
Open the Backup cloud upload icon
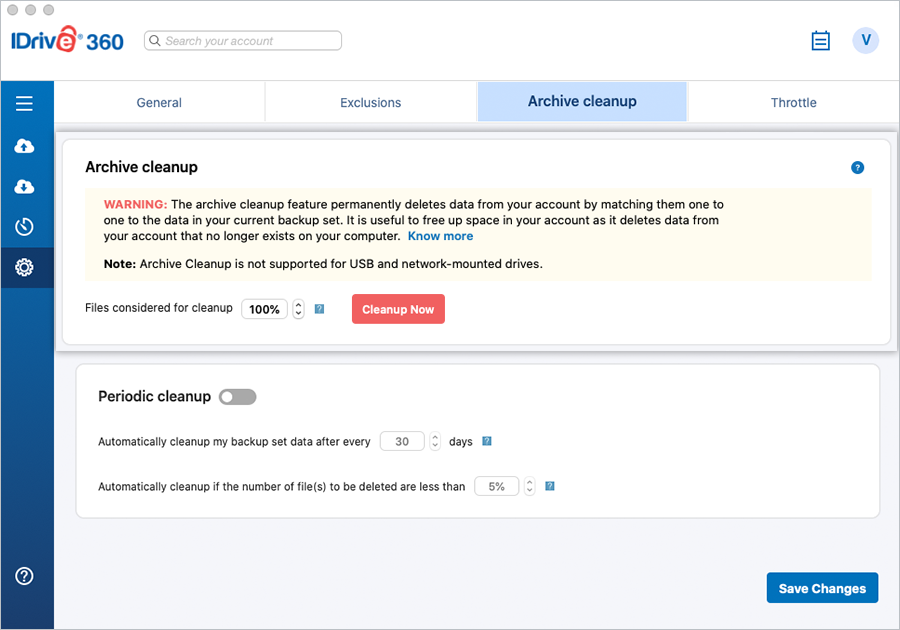click(25, 147)
